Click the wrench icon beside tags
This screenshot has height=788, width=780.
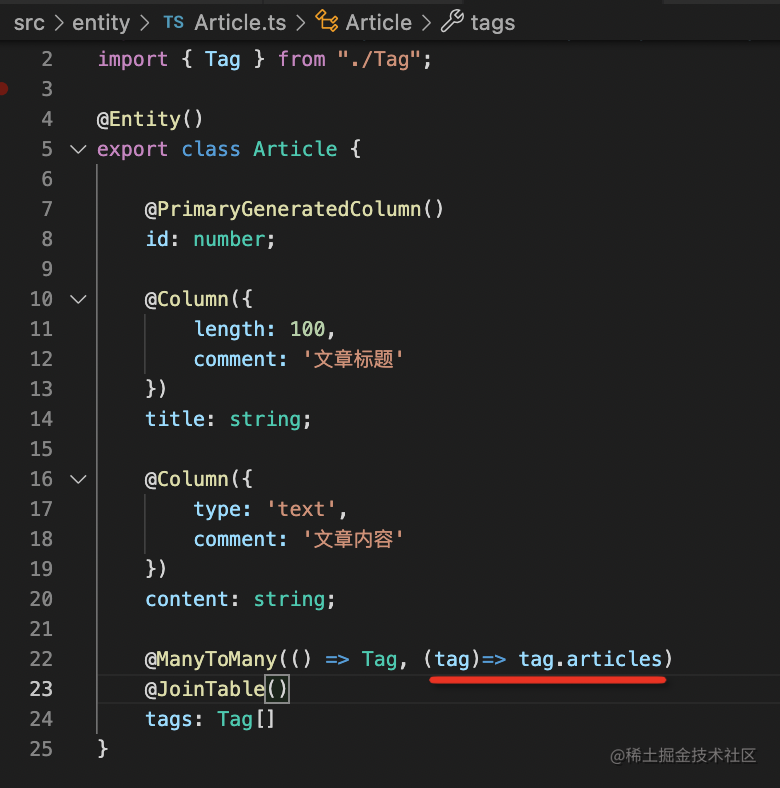pyautogui.click(x=451, y=22)
